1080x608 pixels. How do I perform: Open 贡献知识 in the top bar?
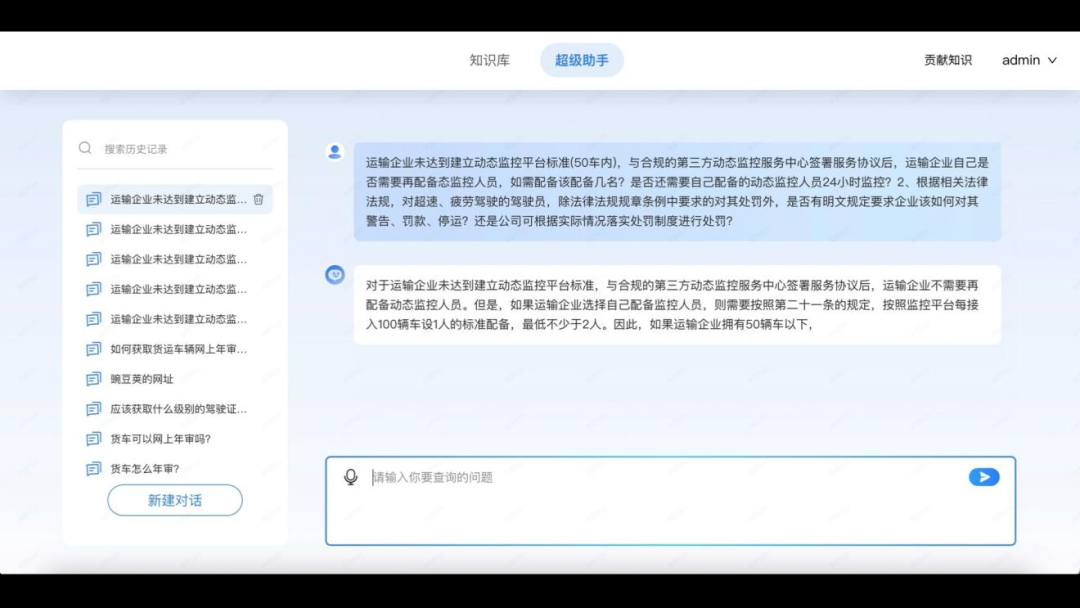pyautogui.click(x=946, y=60)
